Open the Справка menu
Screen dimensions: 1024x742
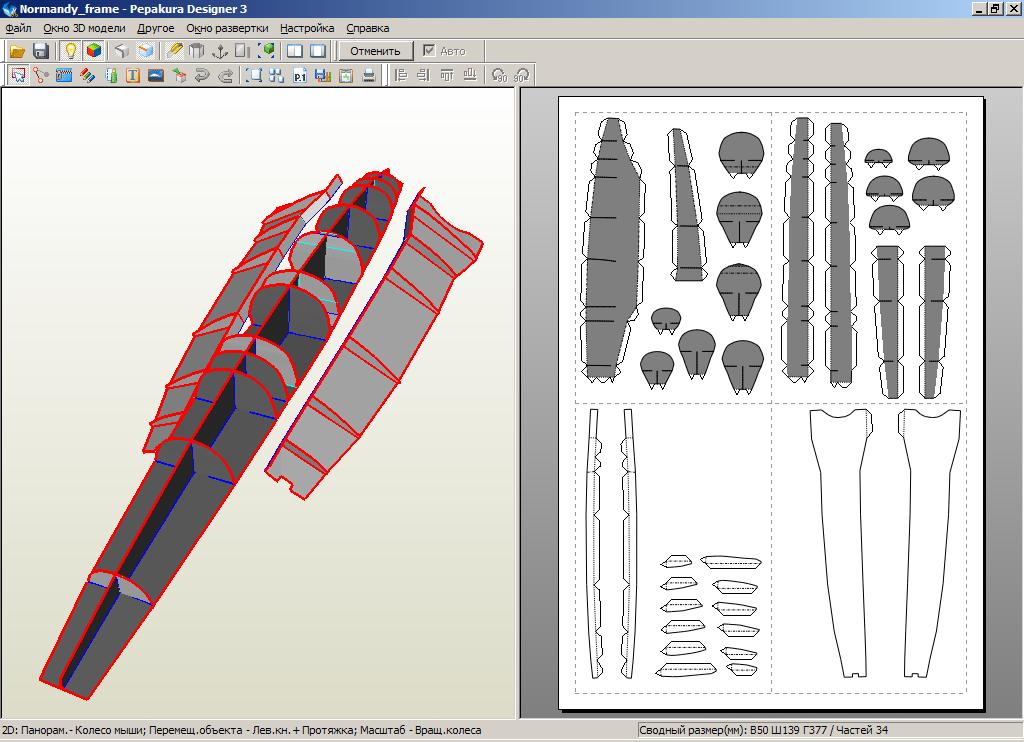click(368, 28)
